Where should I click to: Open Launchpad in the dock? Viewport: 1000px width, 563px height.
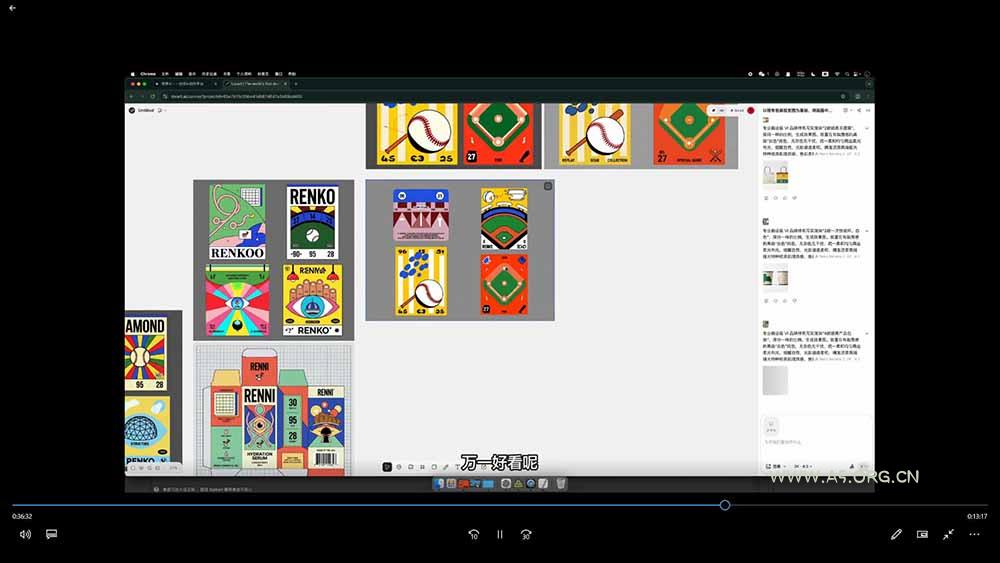pyautogui.click(x=451, y=484)
